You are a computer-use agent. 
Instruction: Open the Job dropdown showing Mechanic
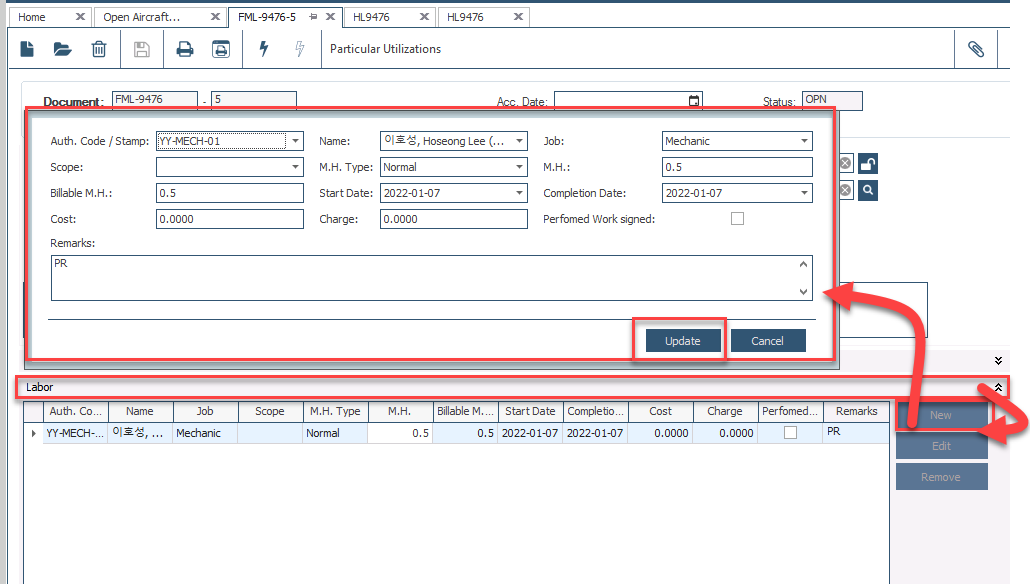pyautogui.click(x=804, y=141)
